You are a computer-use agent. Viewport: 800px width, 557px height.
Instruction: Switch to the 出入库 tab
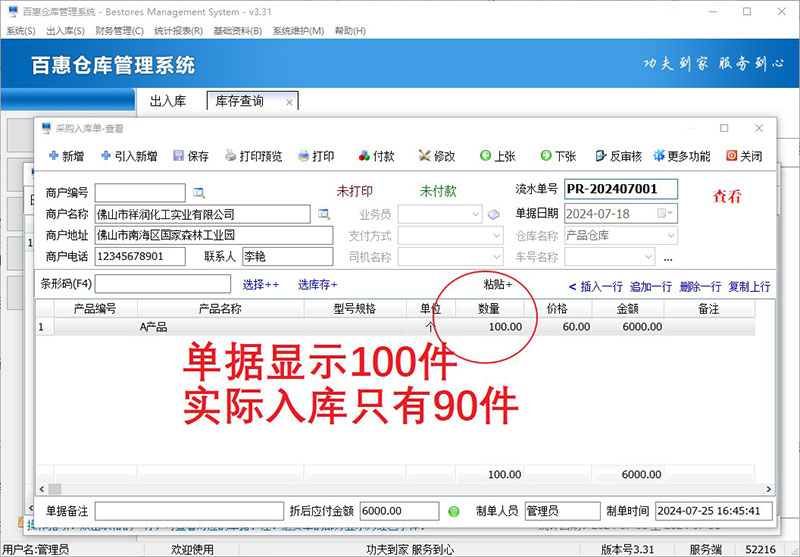168,101
